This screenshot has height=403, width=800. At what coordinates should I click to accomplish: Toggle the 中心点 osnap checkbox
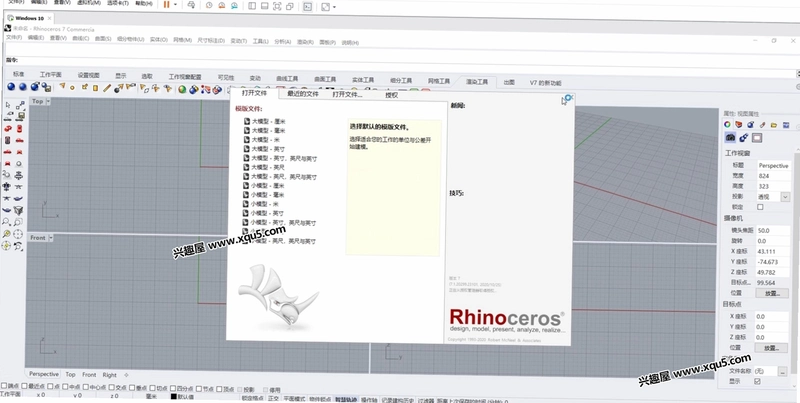85,387
